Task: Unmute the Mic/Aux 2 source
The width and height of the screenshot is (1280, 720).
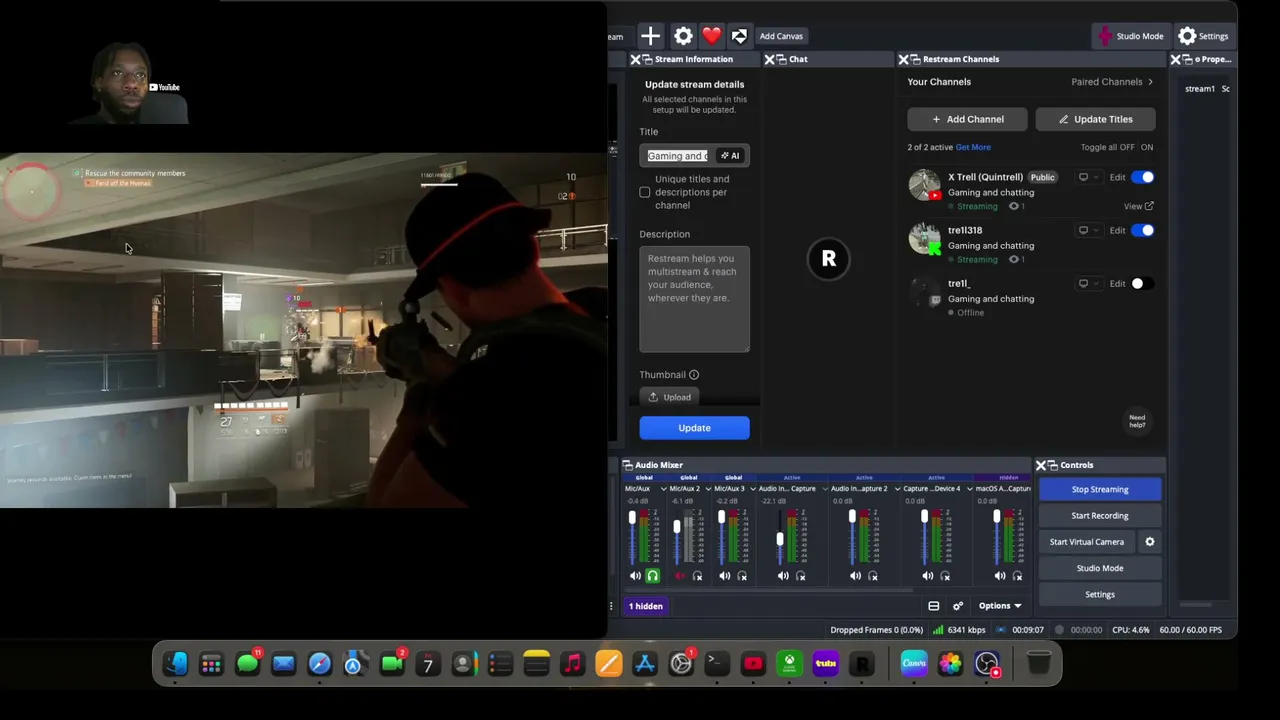Action: pos(680,576)
